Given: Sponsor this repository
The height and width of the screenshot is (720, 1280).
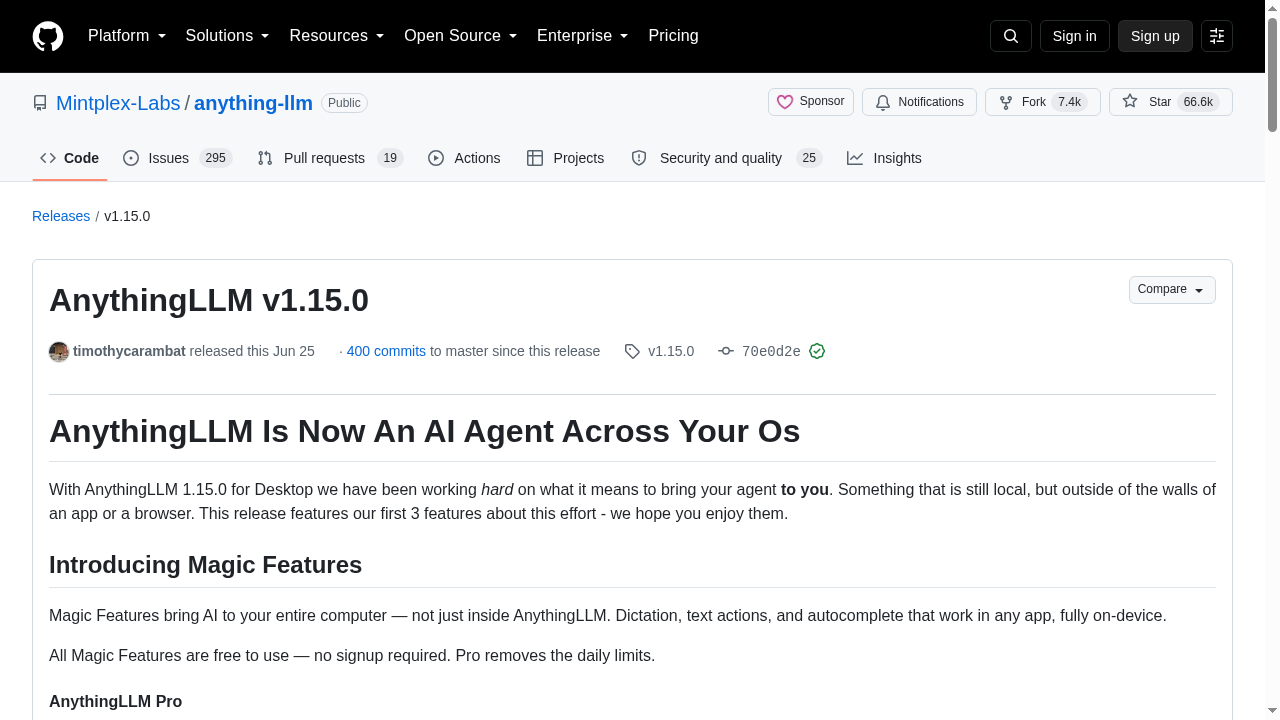Looking at the screenshot, I should click(x=811, y=102).
